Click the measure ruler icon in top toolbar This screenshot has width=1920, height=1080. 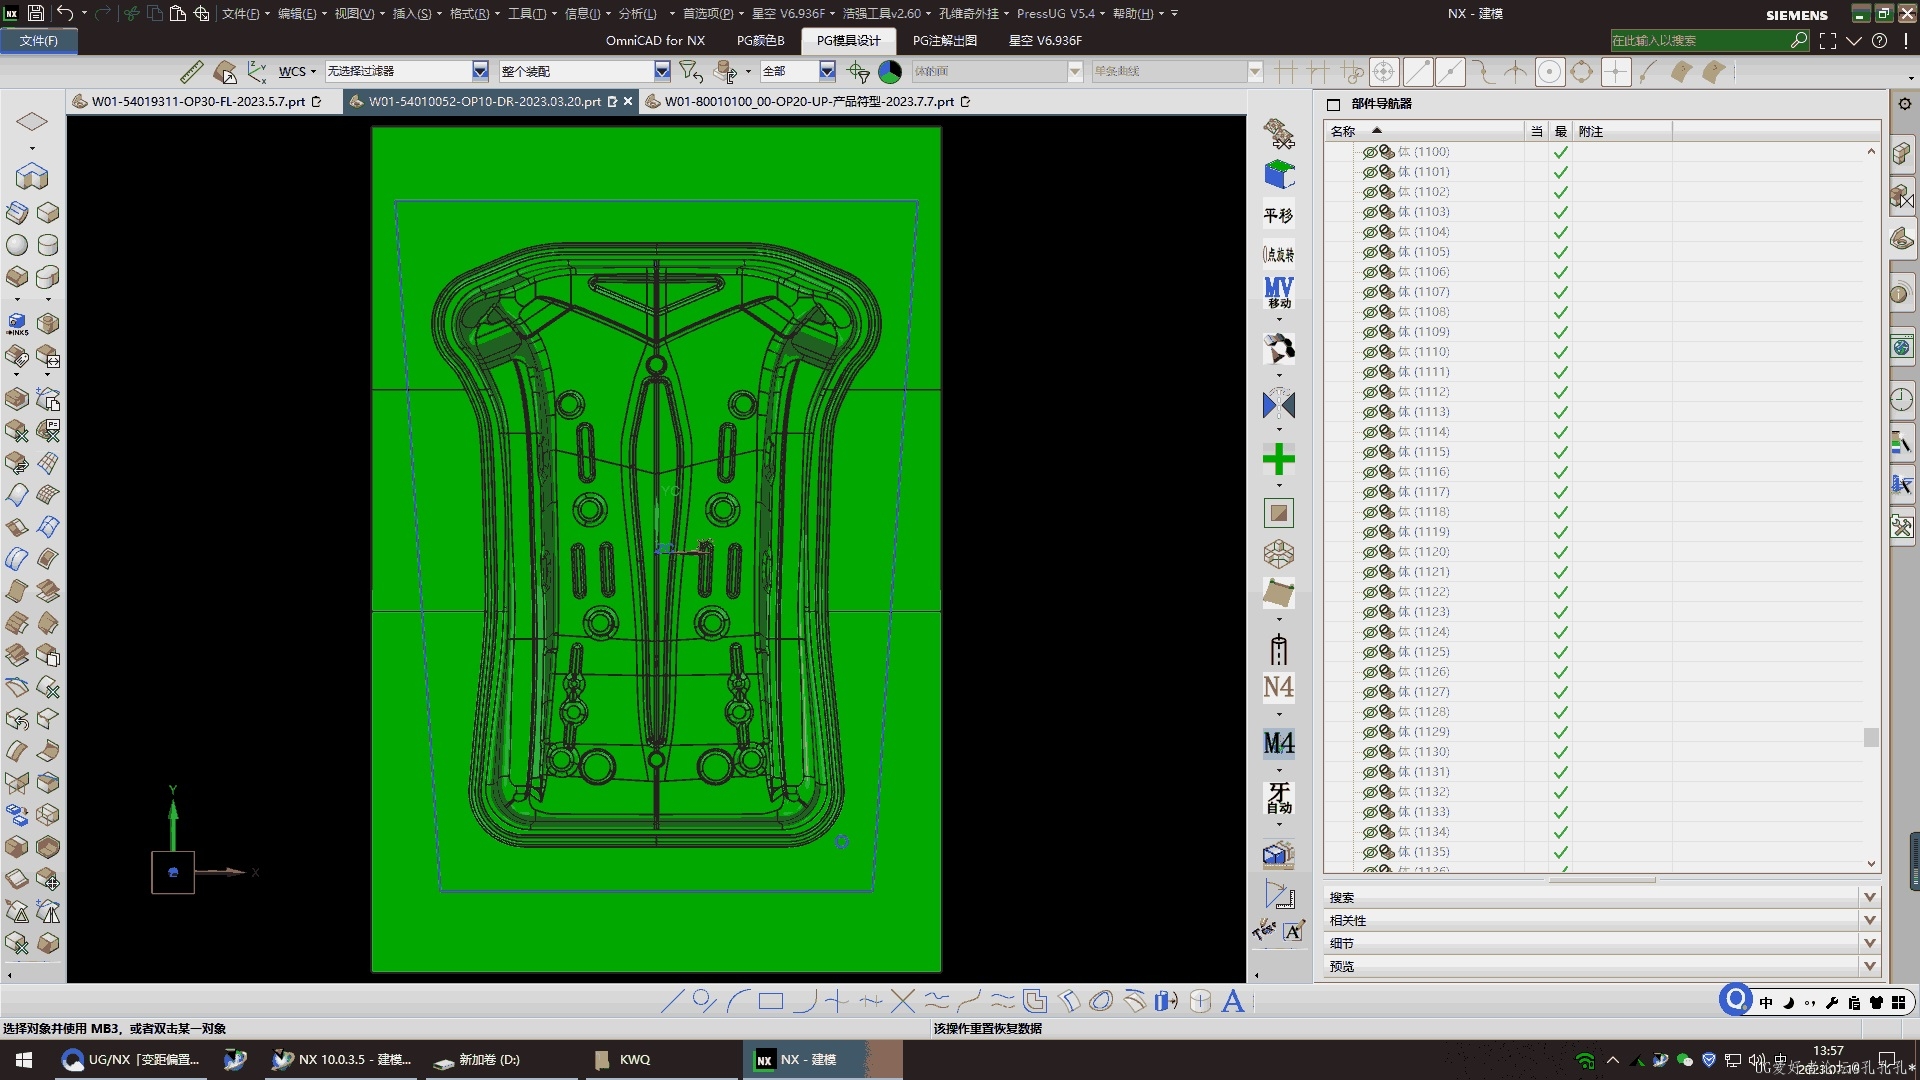[191, 72]
